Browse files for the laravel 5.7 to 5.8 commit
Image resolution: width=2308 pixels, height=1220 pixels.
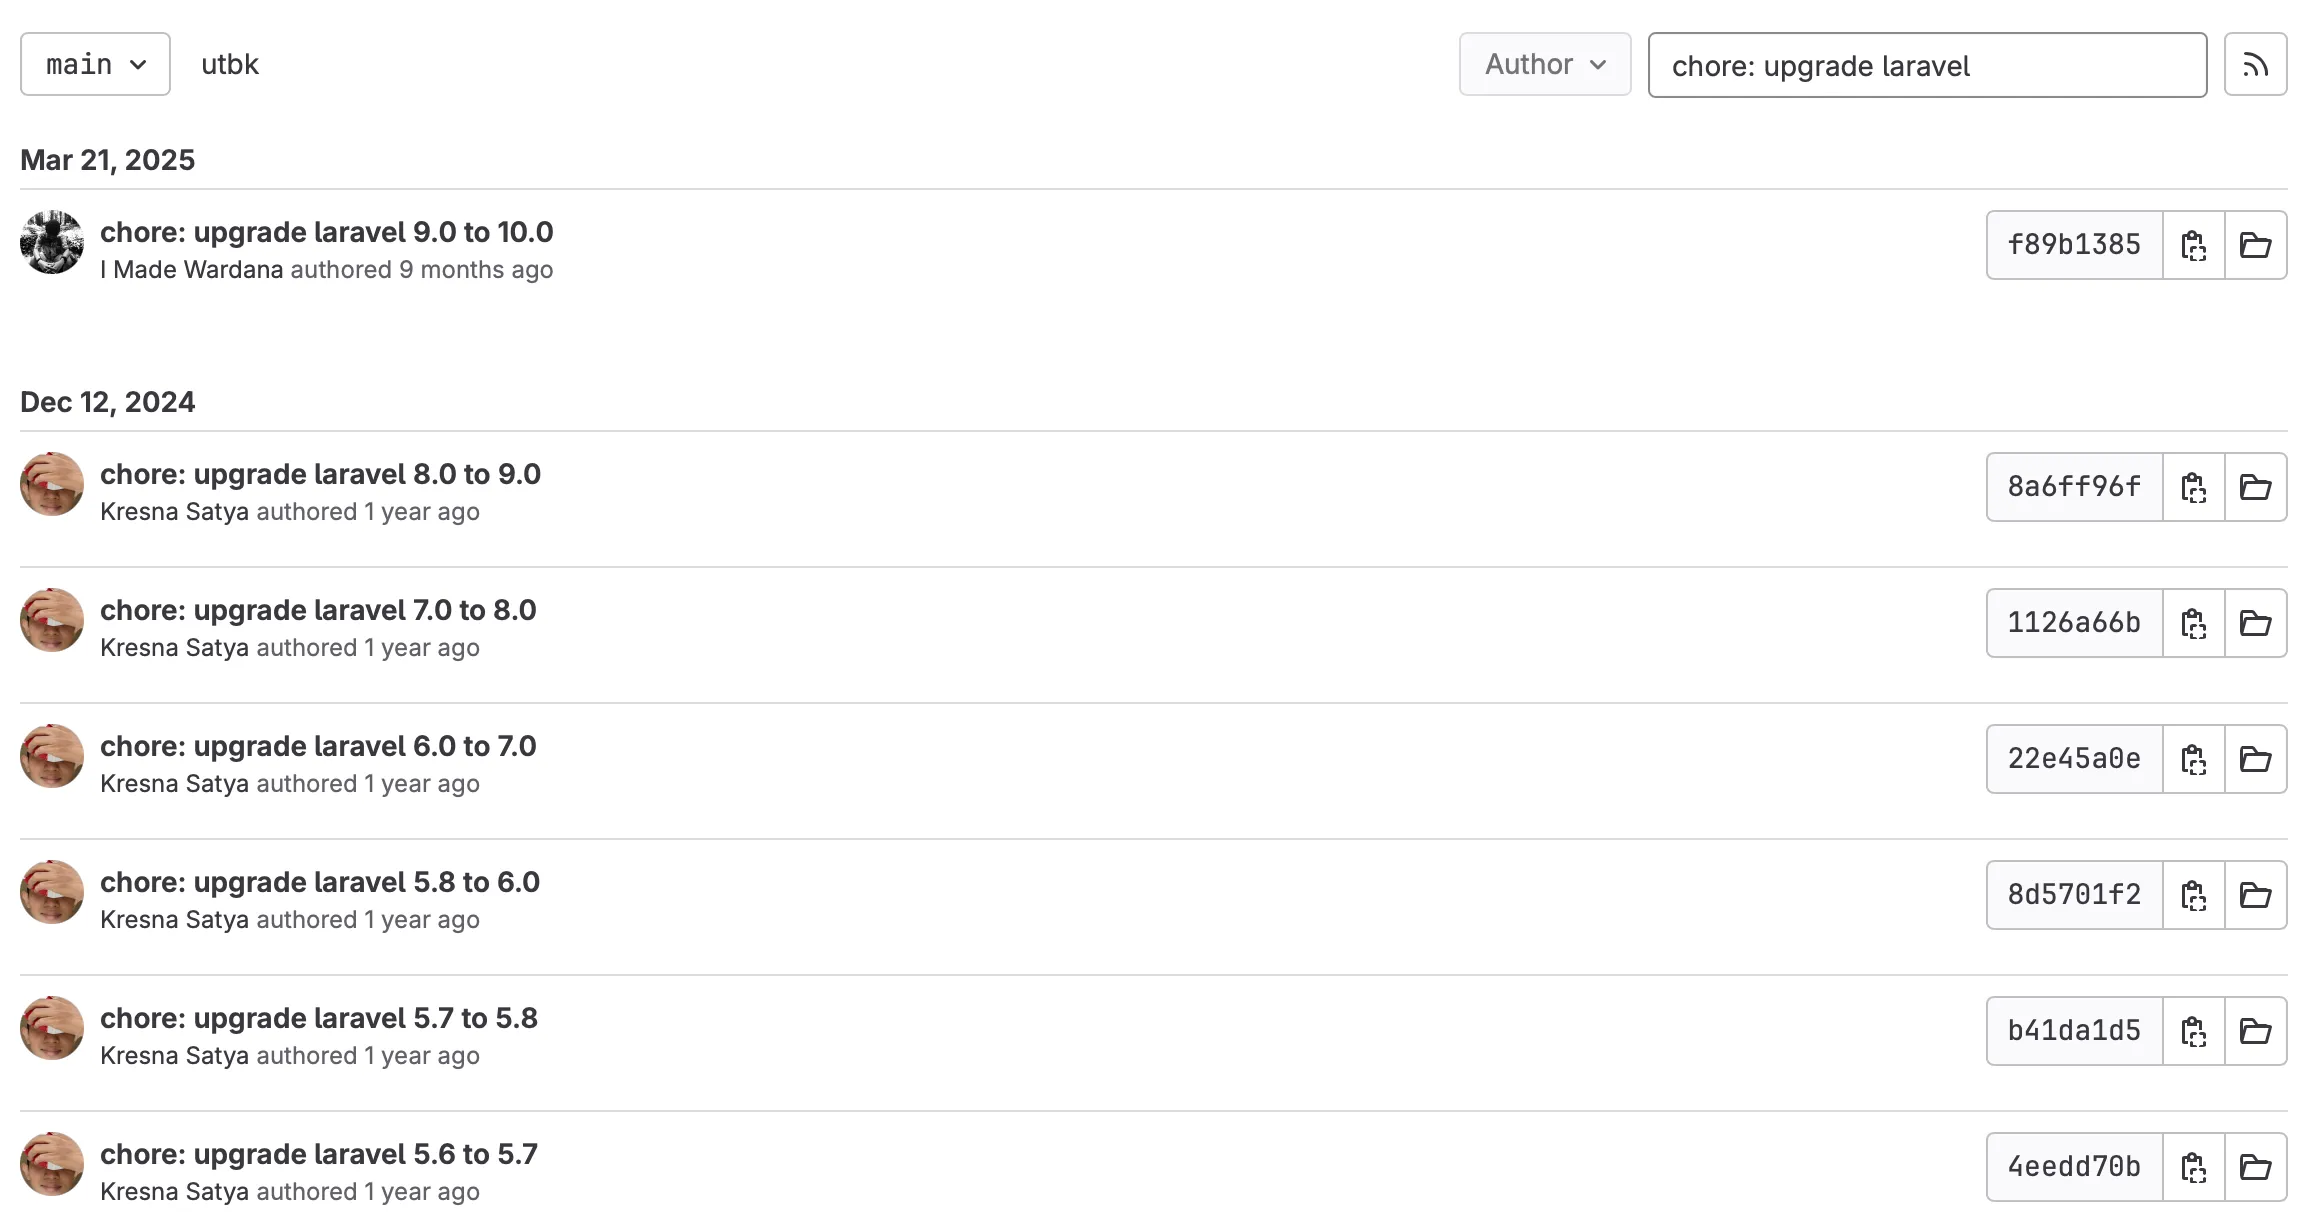click(2256, 1031)
